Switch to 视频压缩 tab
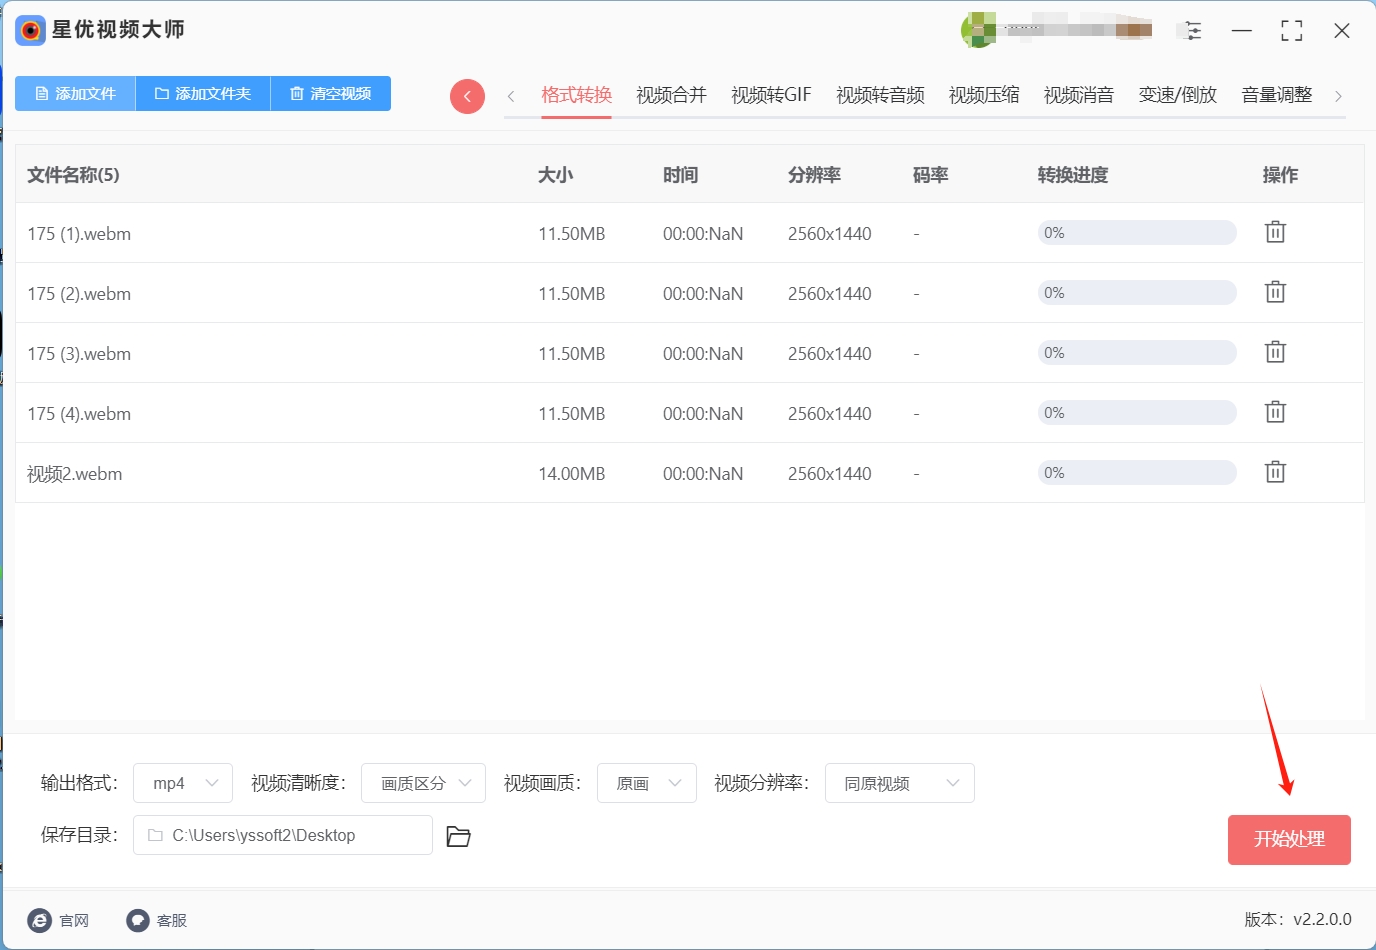Image resolution: width=1376 pixels, height=950 pixels. (984, 95)
